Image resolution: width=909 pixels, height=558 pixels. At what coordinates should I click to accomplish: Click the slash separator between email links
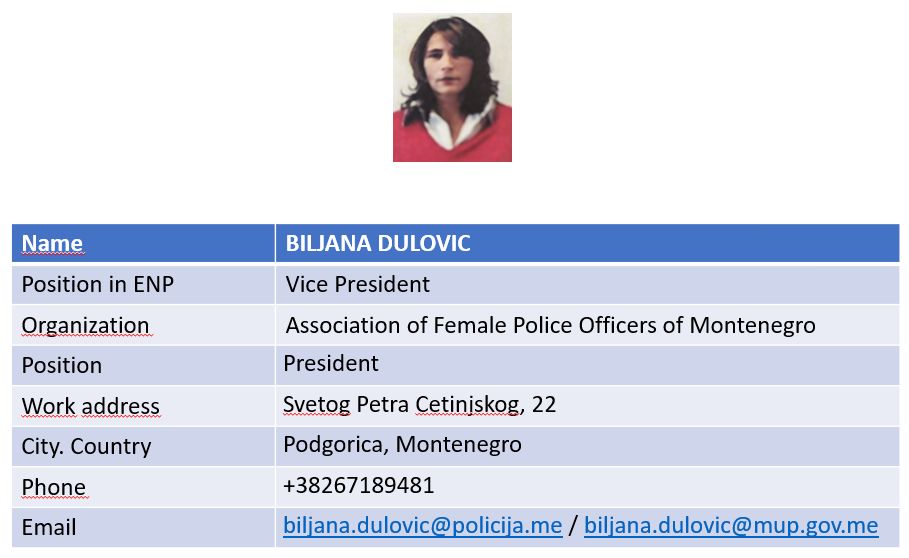point(573,526)
